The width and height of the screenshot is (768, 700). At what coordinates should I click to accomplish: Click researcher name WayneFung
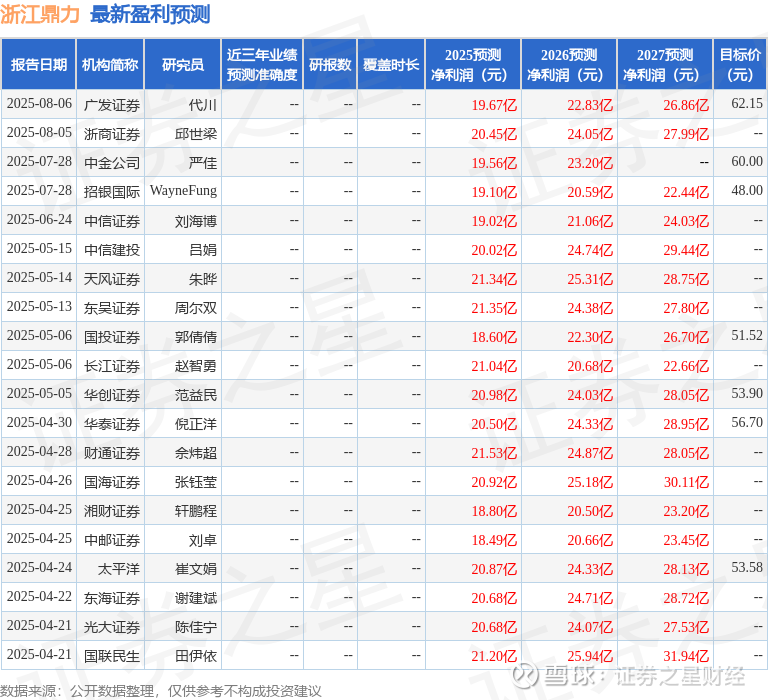click(183, 190)
